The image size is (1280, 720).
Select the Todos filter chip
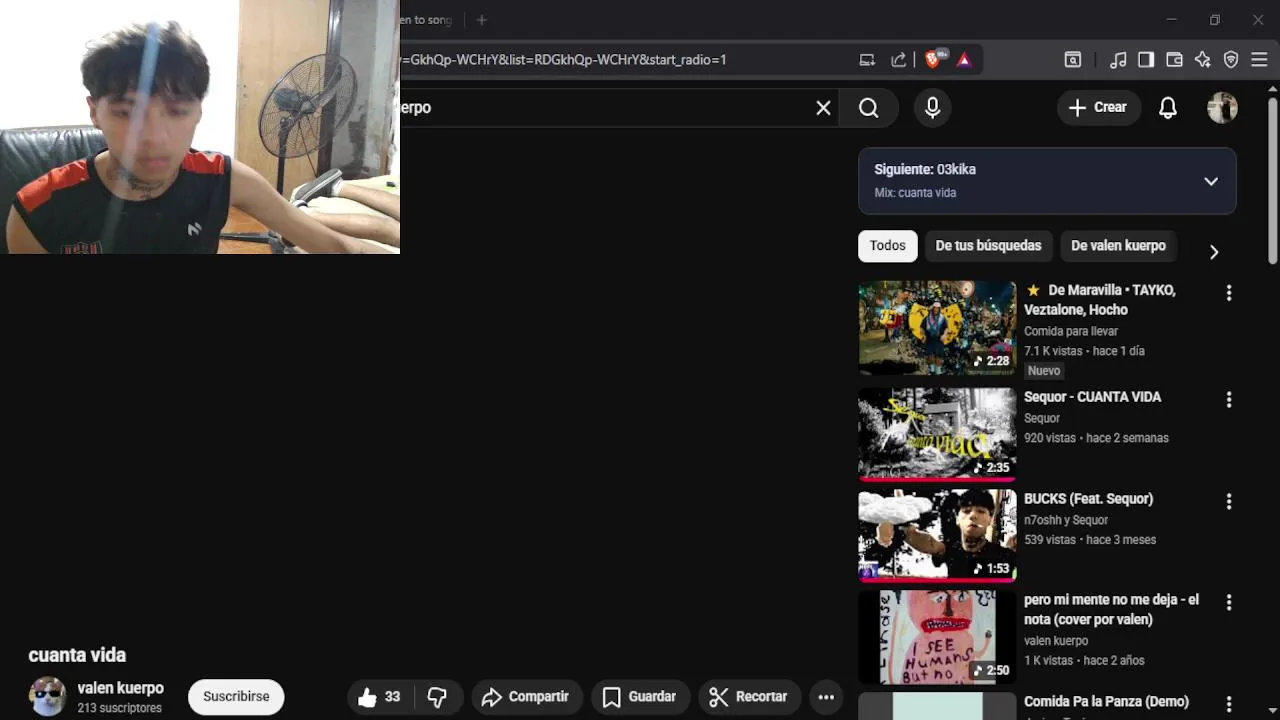click(888, 246)
